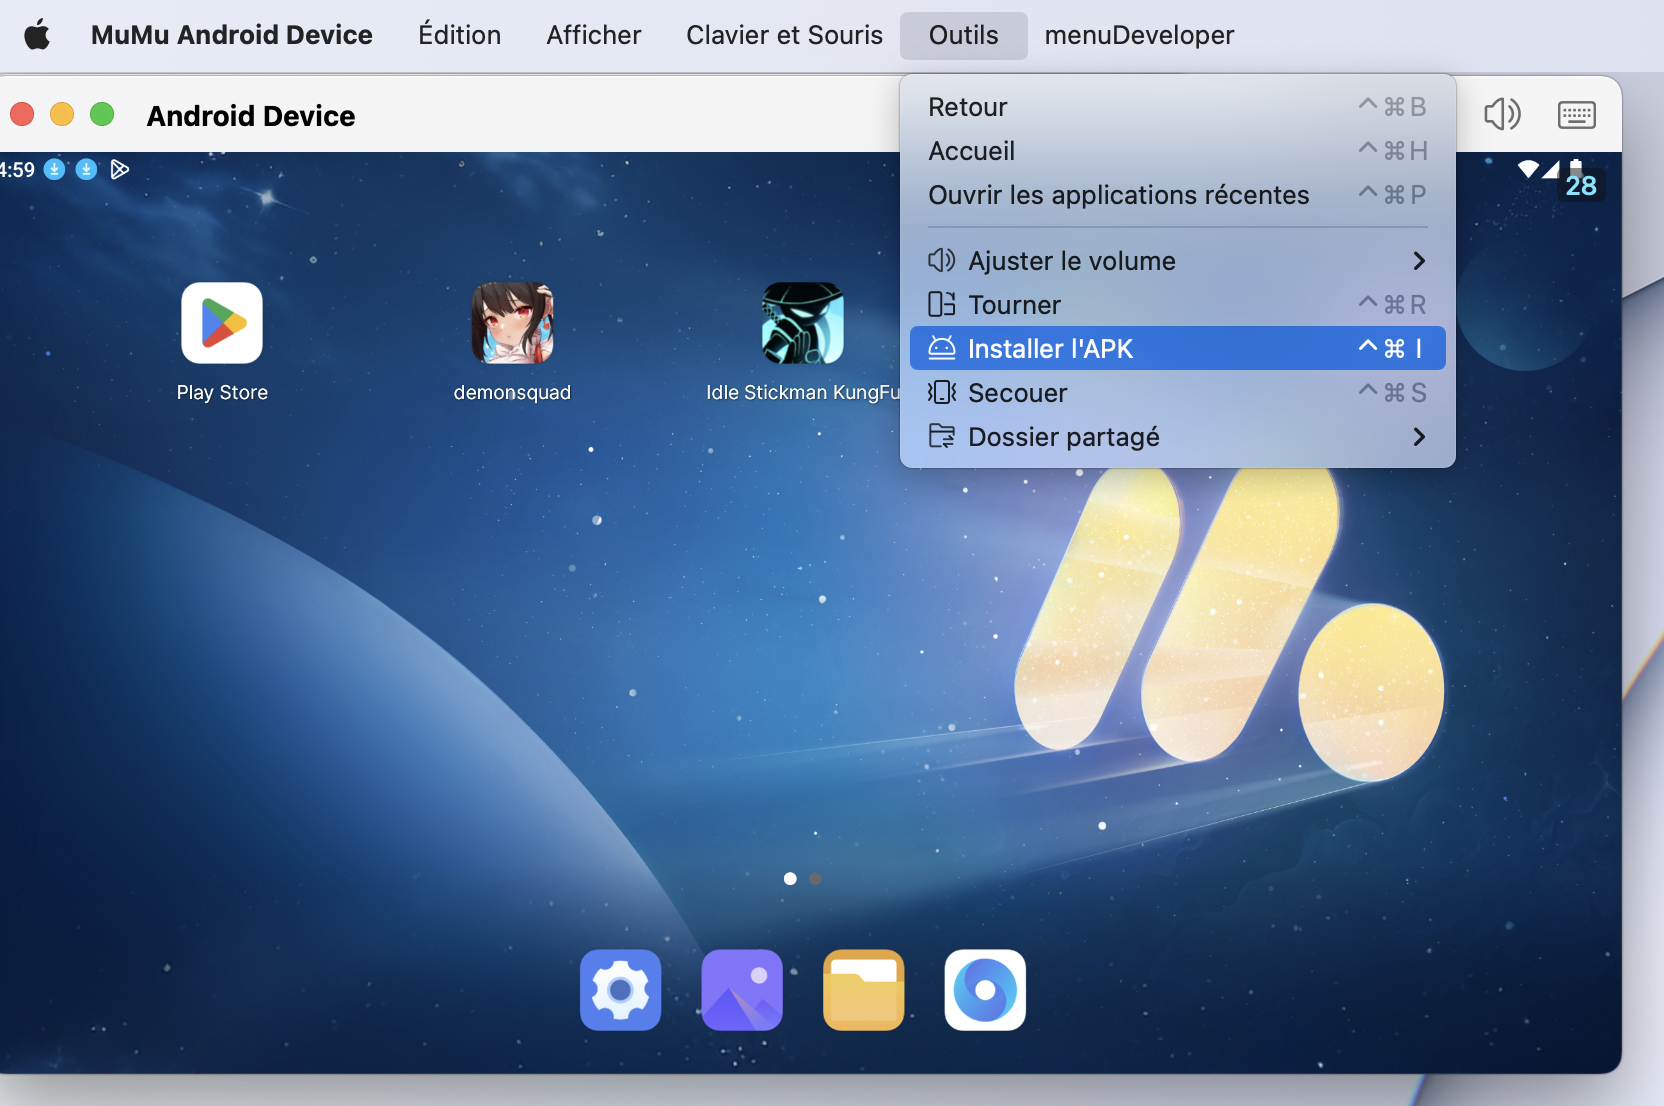Click the Android icon beside Installer l'APK
This screenshot has width=1664, height=1106.
(x=942, y=348)
